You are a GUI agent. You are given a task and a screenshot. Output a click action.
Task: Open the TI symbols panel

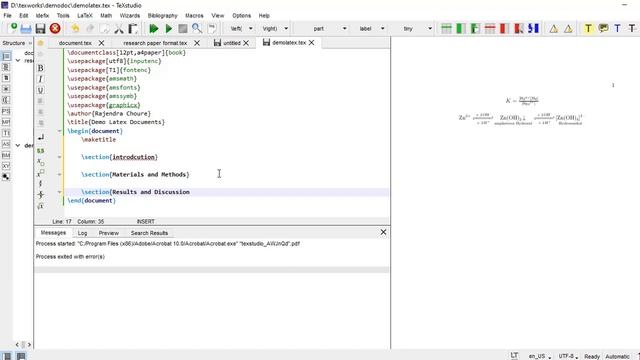coord(6,133)
